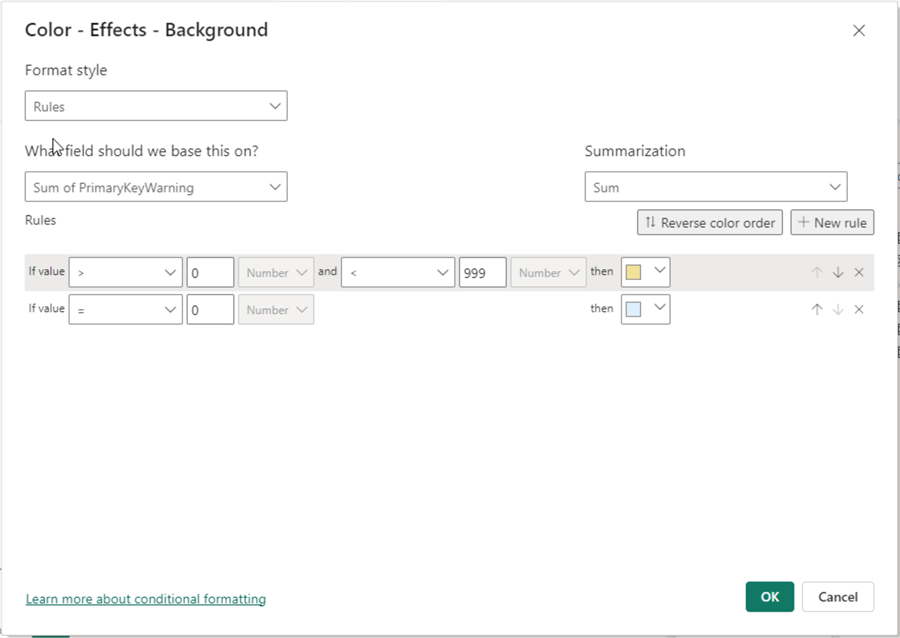This screenshot has height=638, width=900.
Task: Remove the second rule with its X icon
Action: point(859,309)
